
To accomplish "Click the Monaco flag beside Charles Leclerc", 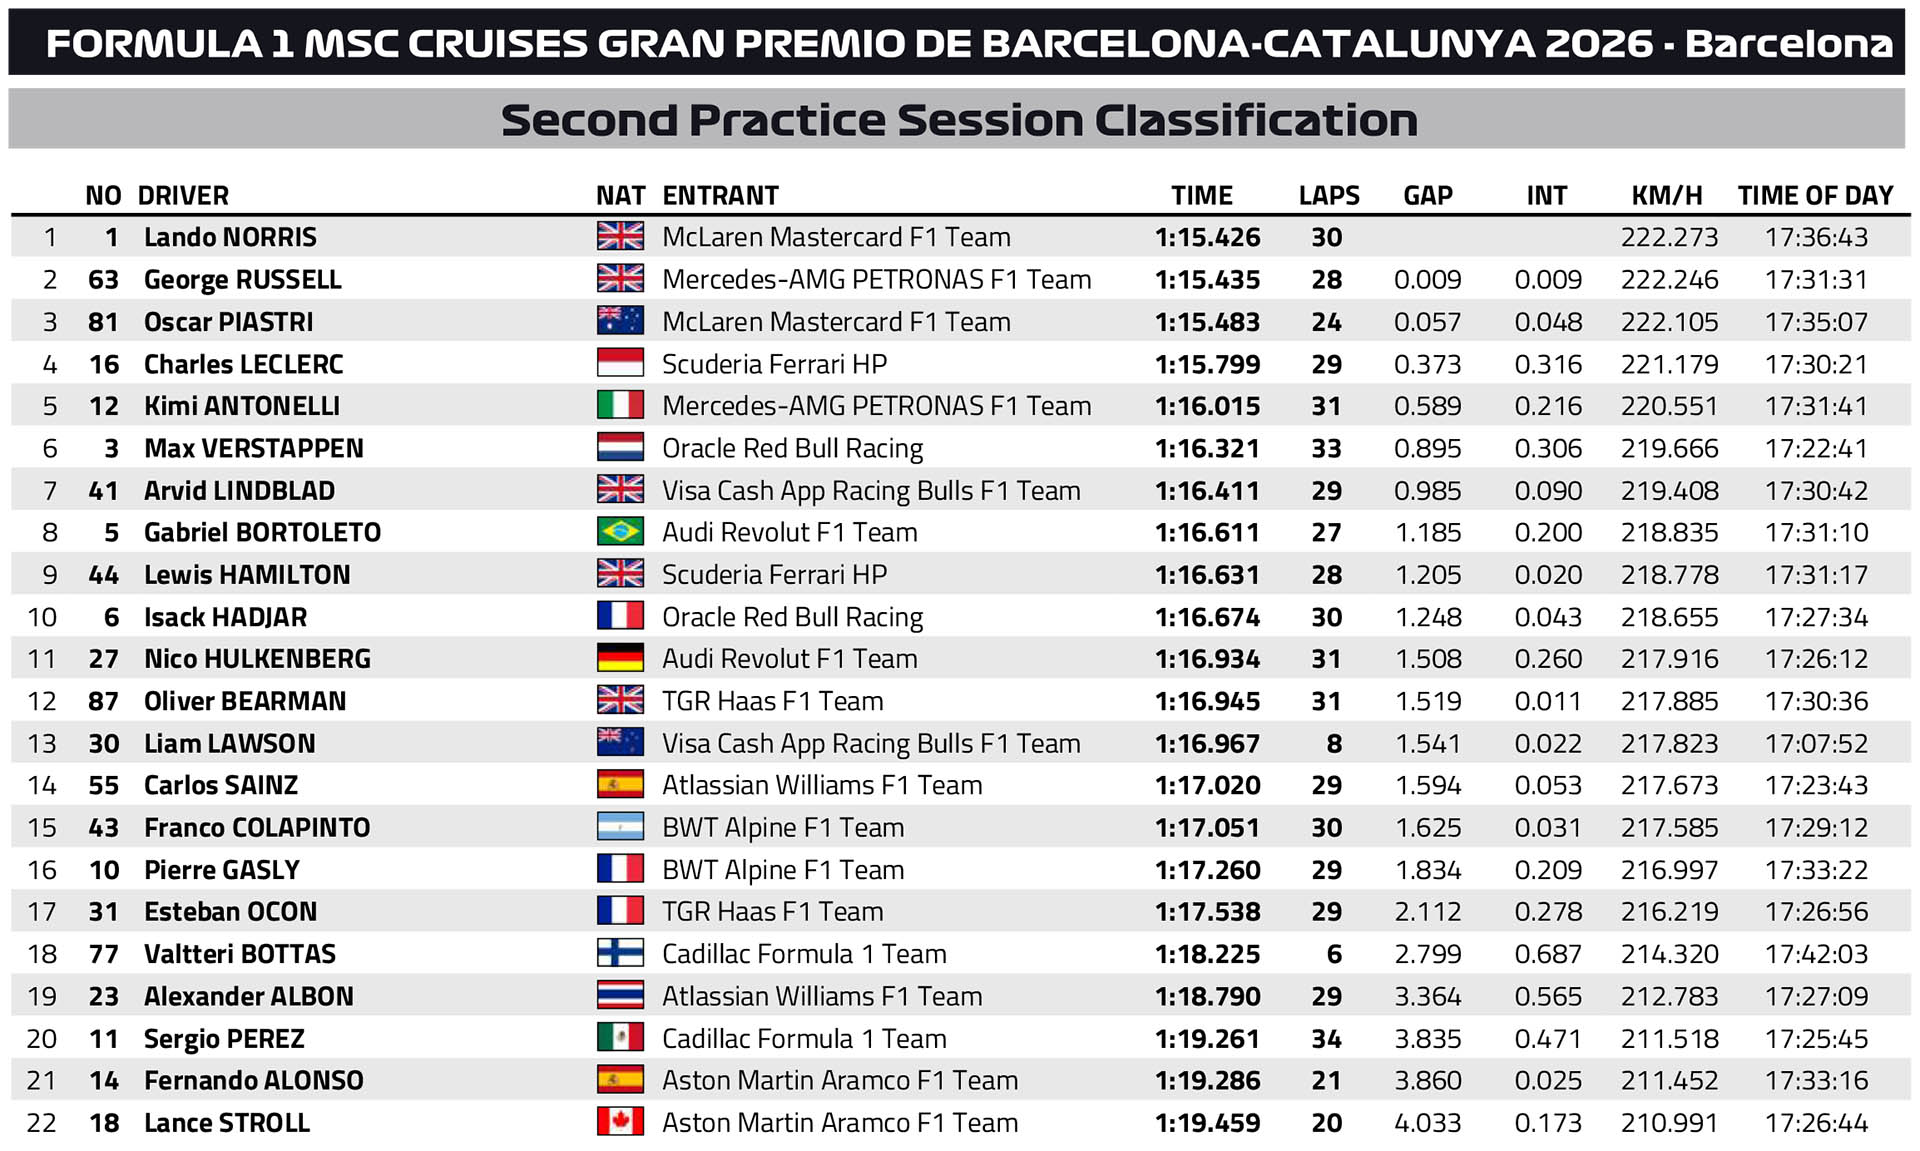I will click(x=620, y=363).
